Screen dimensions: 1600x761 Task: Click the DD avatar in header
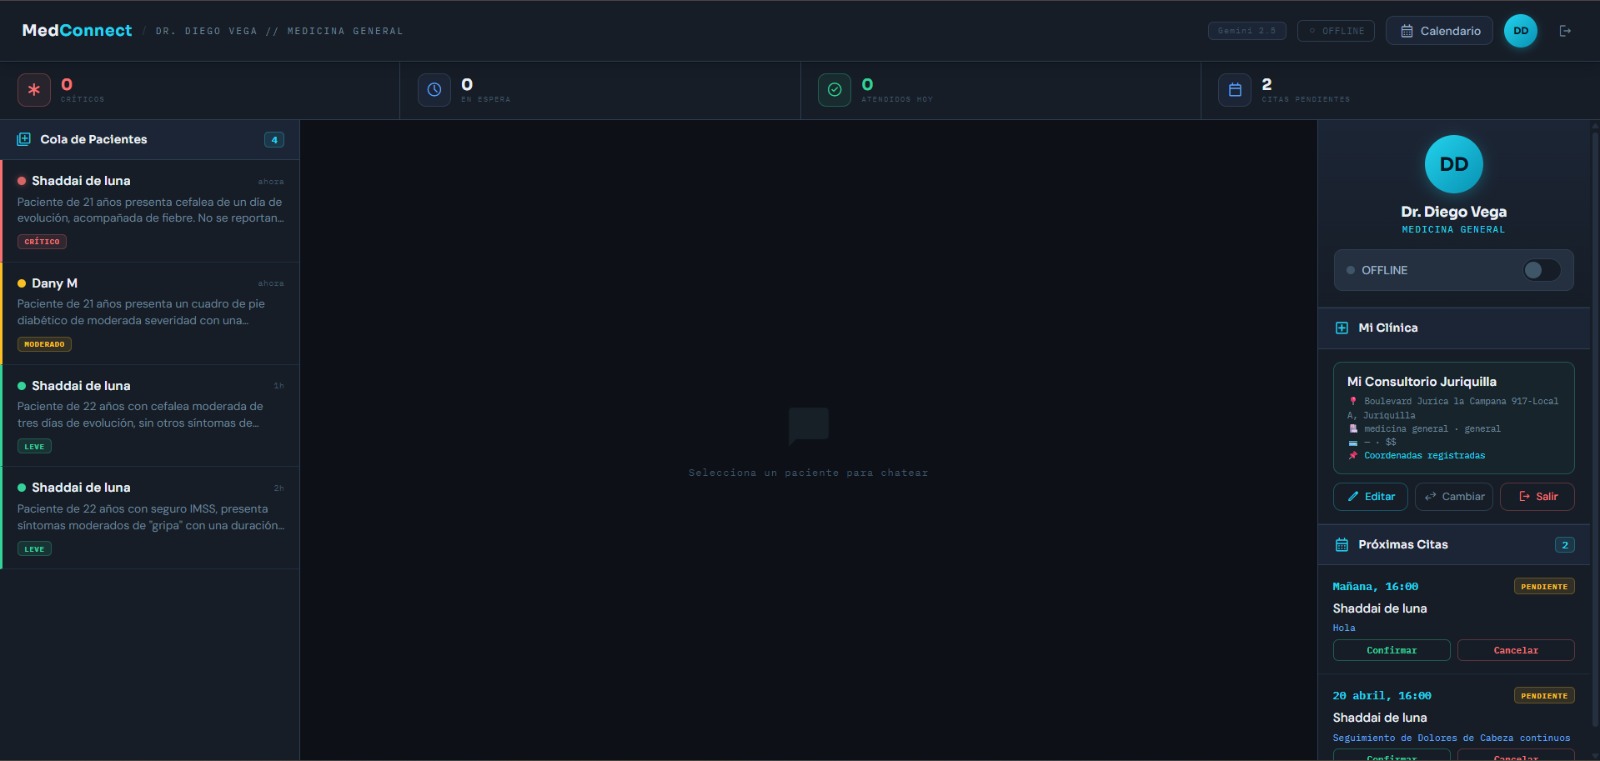point(1520,31)
